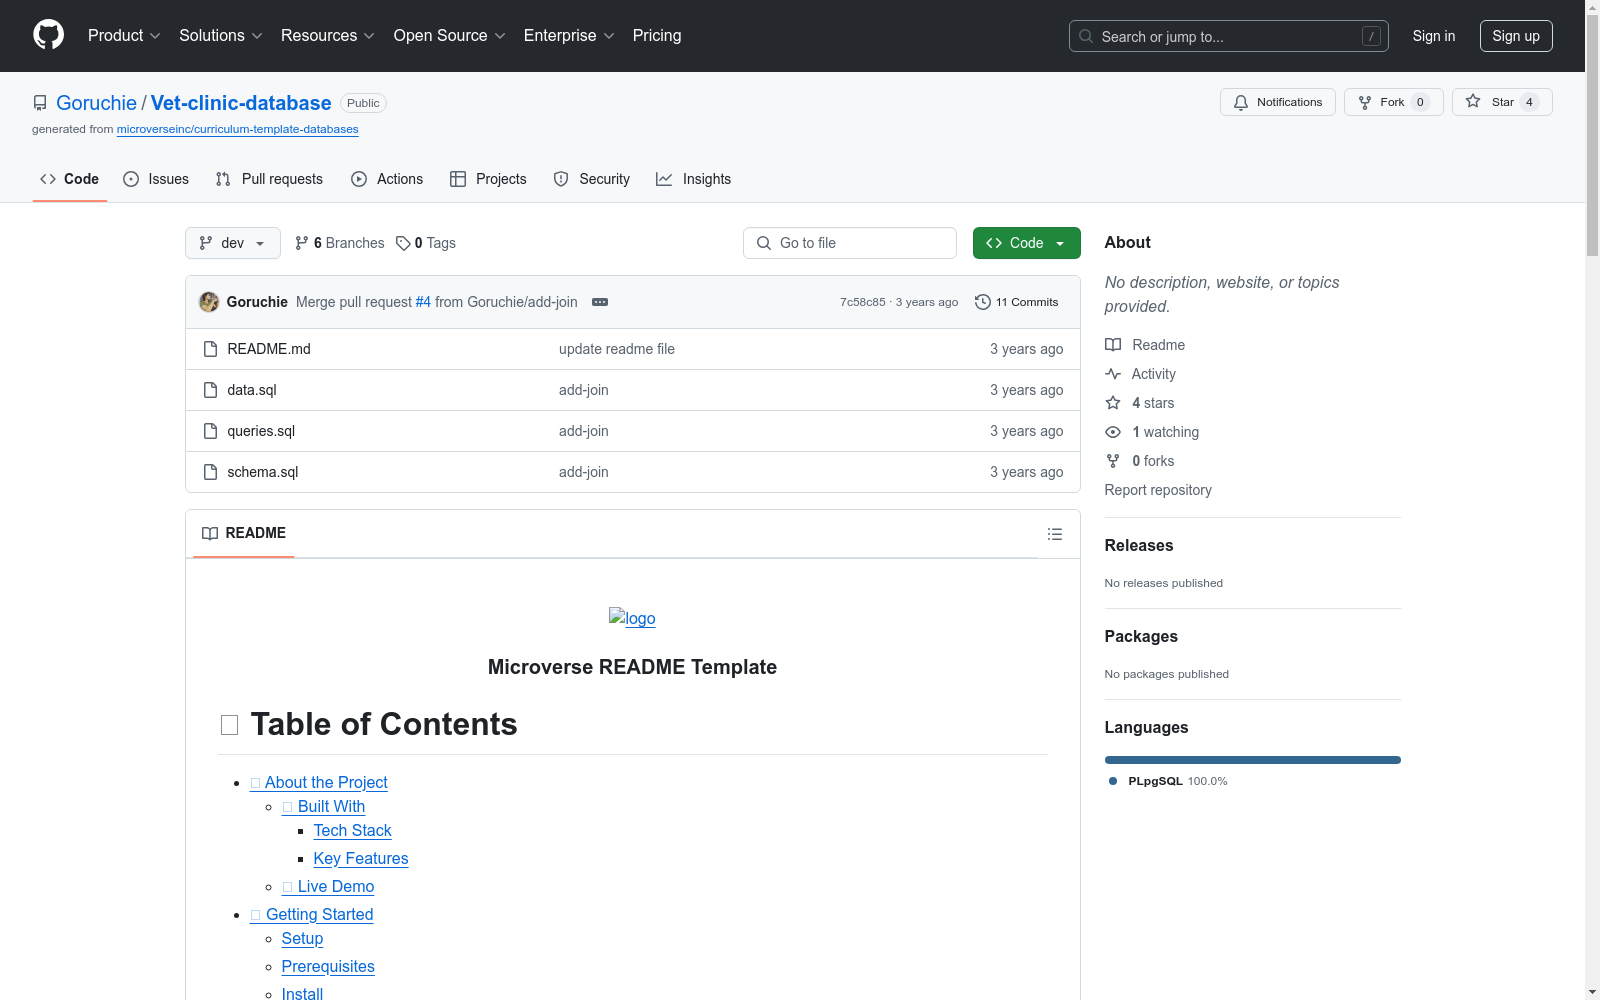Click the repository book icon beside Goruchie

click(40, 103)
